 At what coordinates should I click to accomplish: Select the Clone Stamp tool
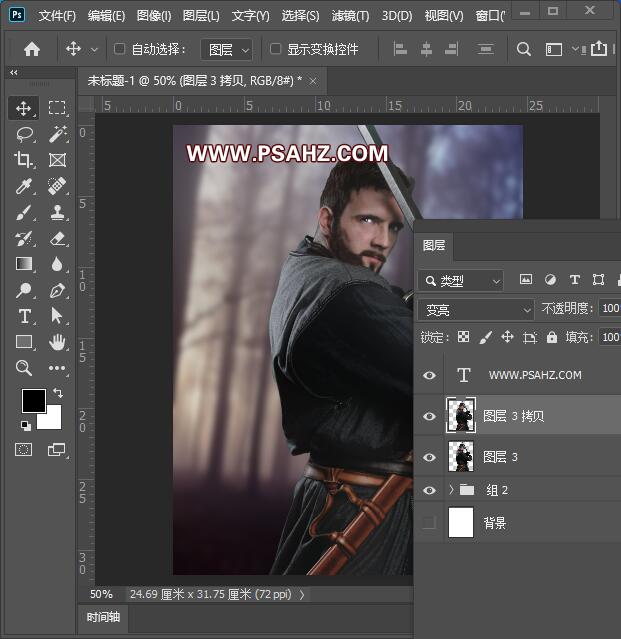pos(57,212)
